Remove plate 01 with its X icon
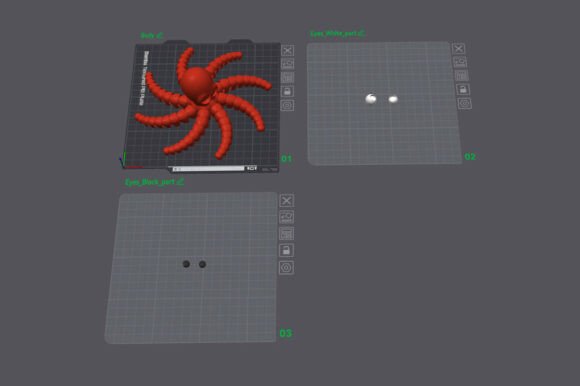The image size is (580, 386). pyautogui.click(x=288, y=50)
